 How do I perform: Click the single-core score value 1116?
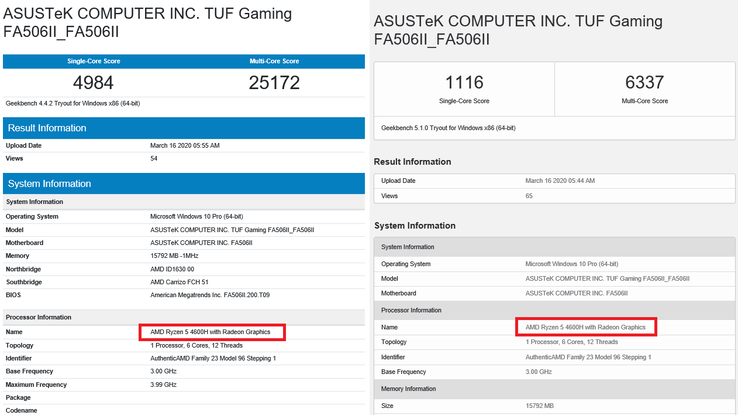pyautogui.click(x=464, y=82)
